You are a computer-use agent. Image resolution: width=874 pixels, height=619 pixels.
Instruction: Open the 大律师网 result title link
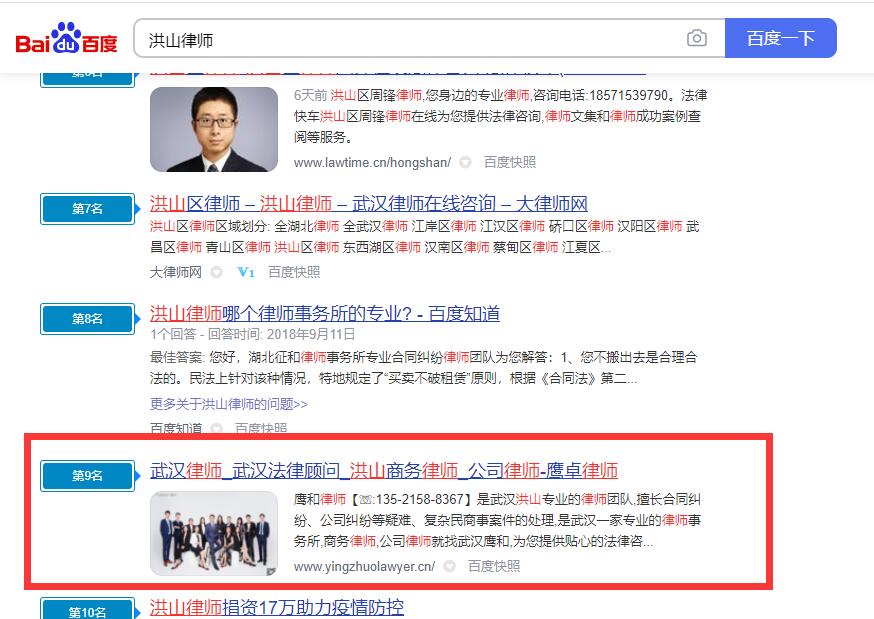click(368, 203)
